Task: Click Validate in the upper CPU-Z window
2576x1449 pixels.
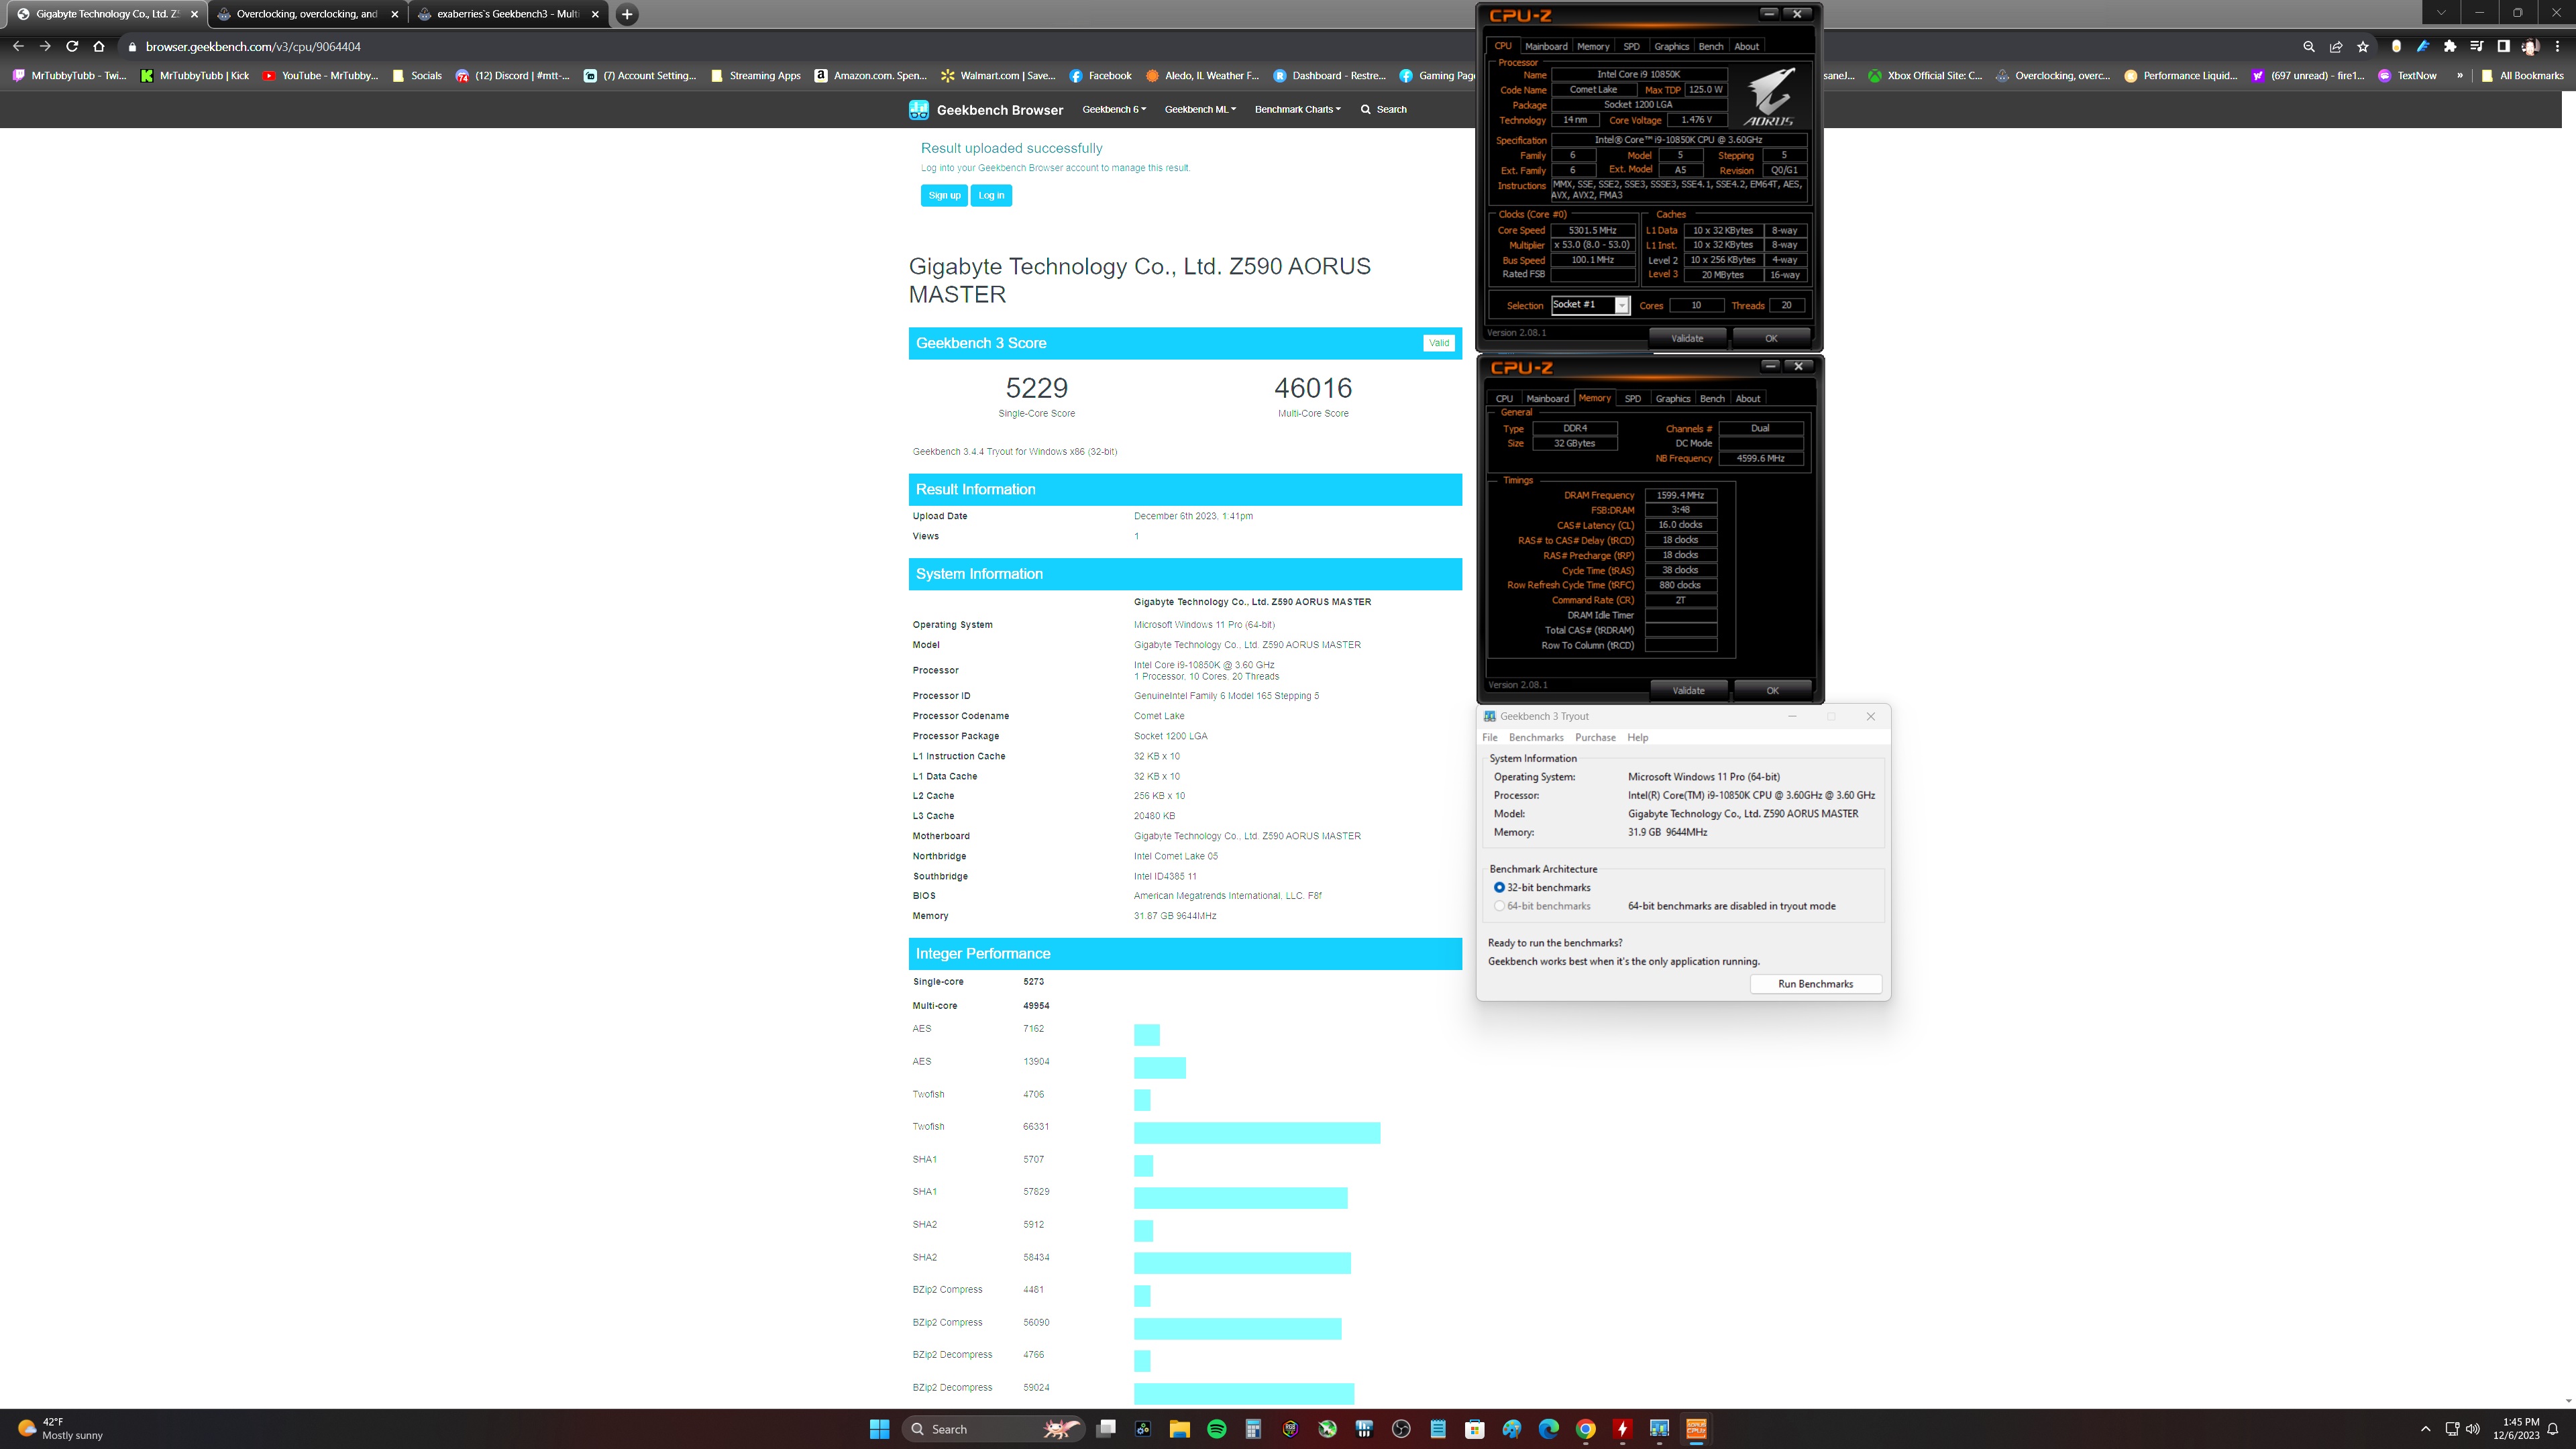Action: point(1687,338)
